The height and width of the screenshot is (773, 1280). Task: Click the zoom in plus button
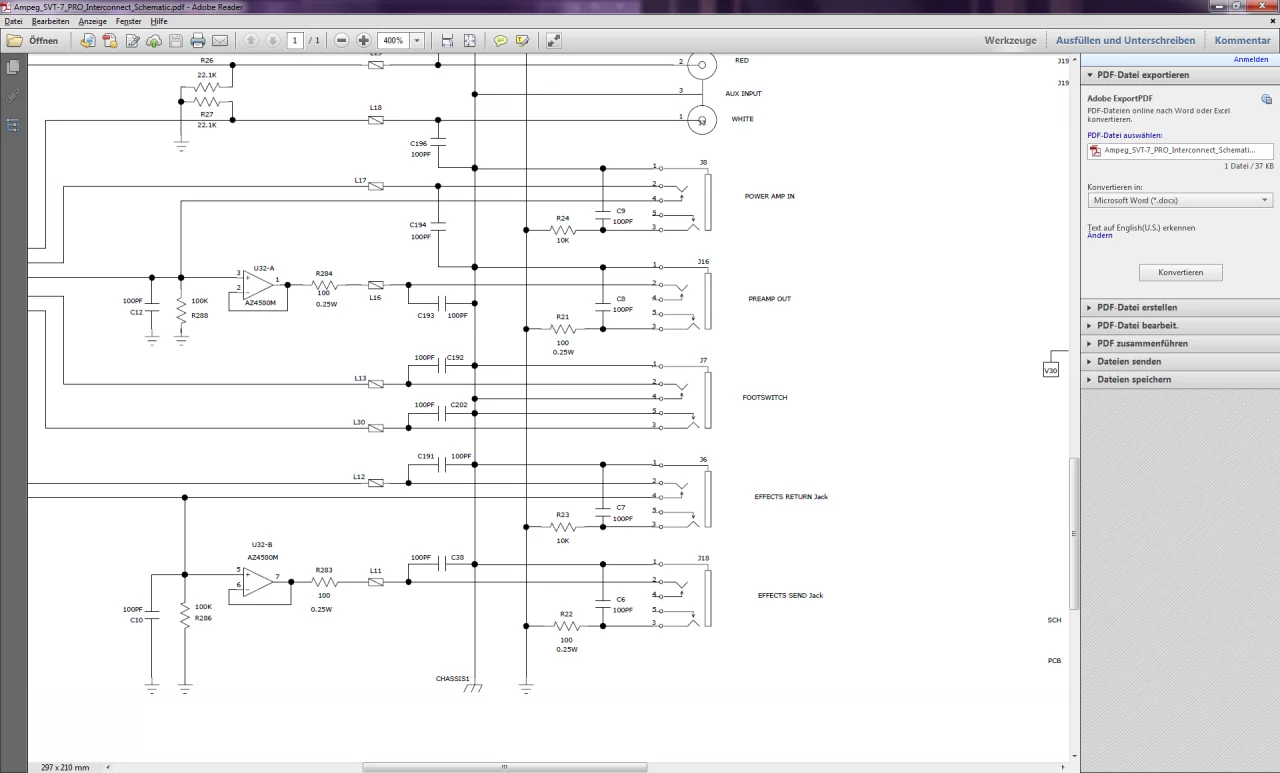pos(363,41)
